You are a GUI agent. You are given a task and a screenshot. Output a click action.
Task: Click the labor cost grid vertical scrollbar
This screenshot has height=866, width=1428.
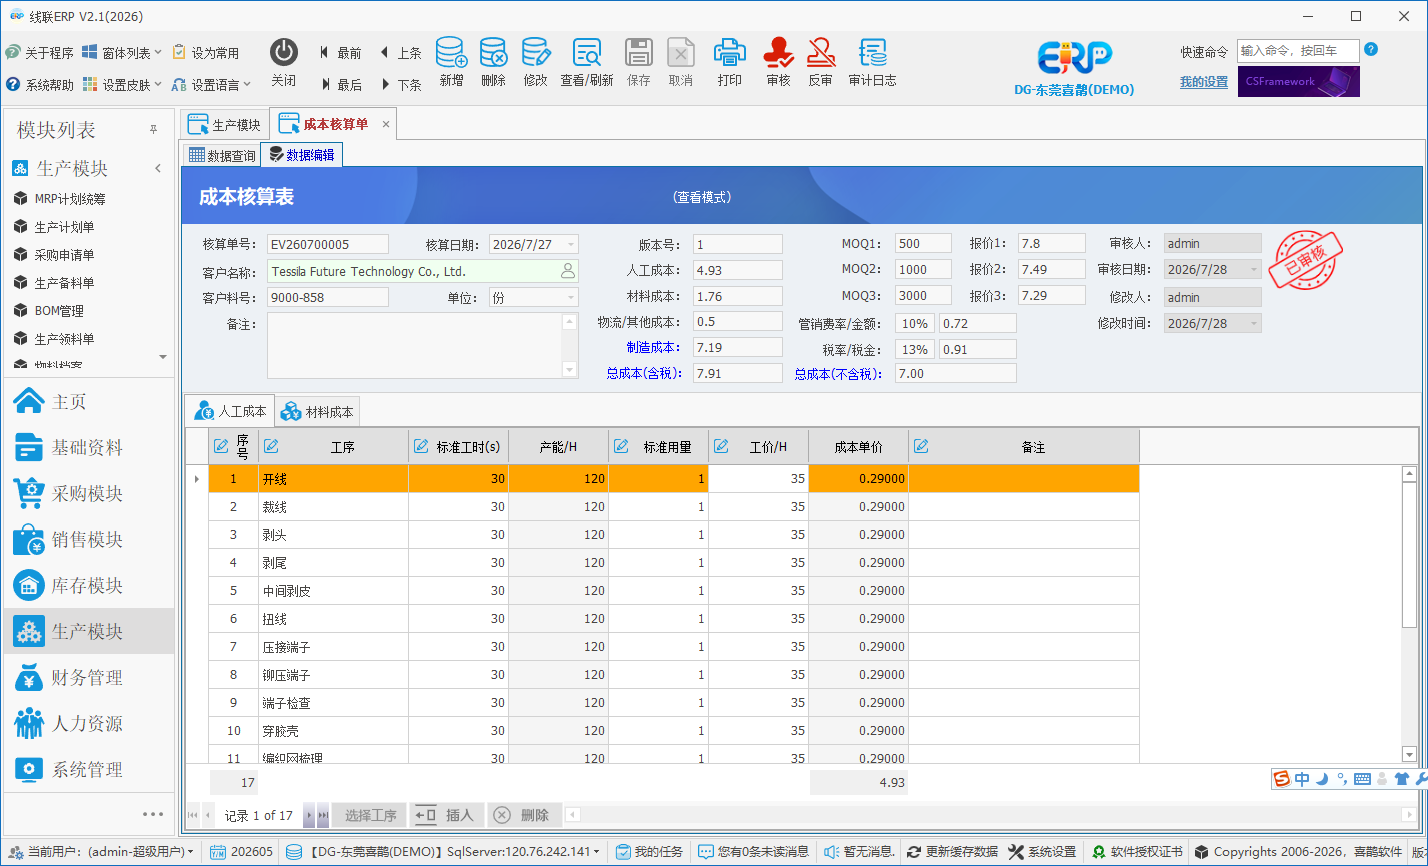tap(1409, 614)
